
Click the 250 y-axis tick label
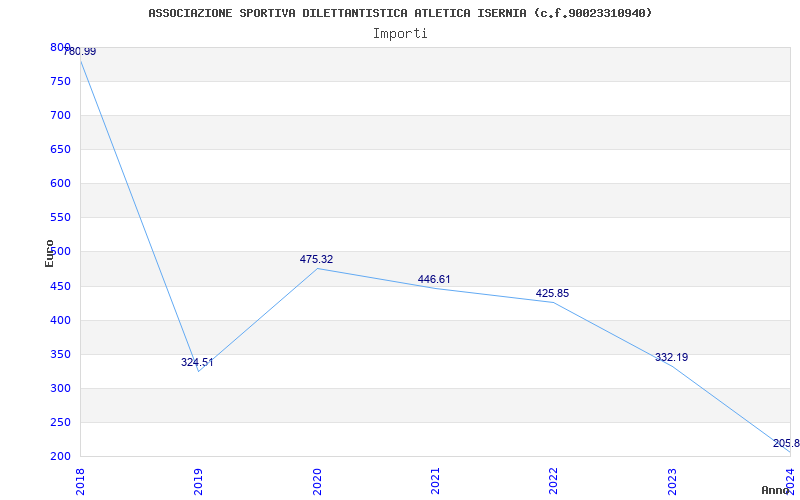(60, 422)
